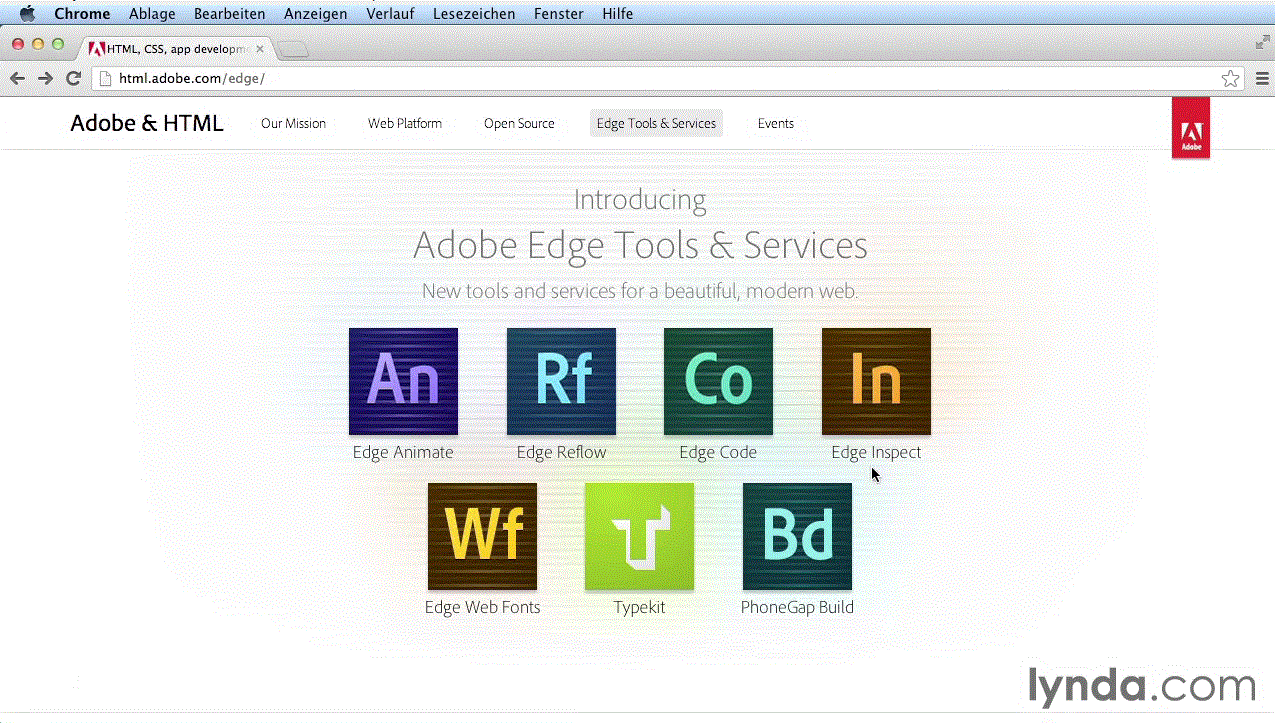This screenshot has width=1275, height=723.
Task: Go forward with the browser forward arrow
Action: [x=45, y=78]
